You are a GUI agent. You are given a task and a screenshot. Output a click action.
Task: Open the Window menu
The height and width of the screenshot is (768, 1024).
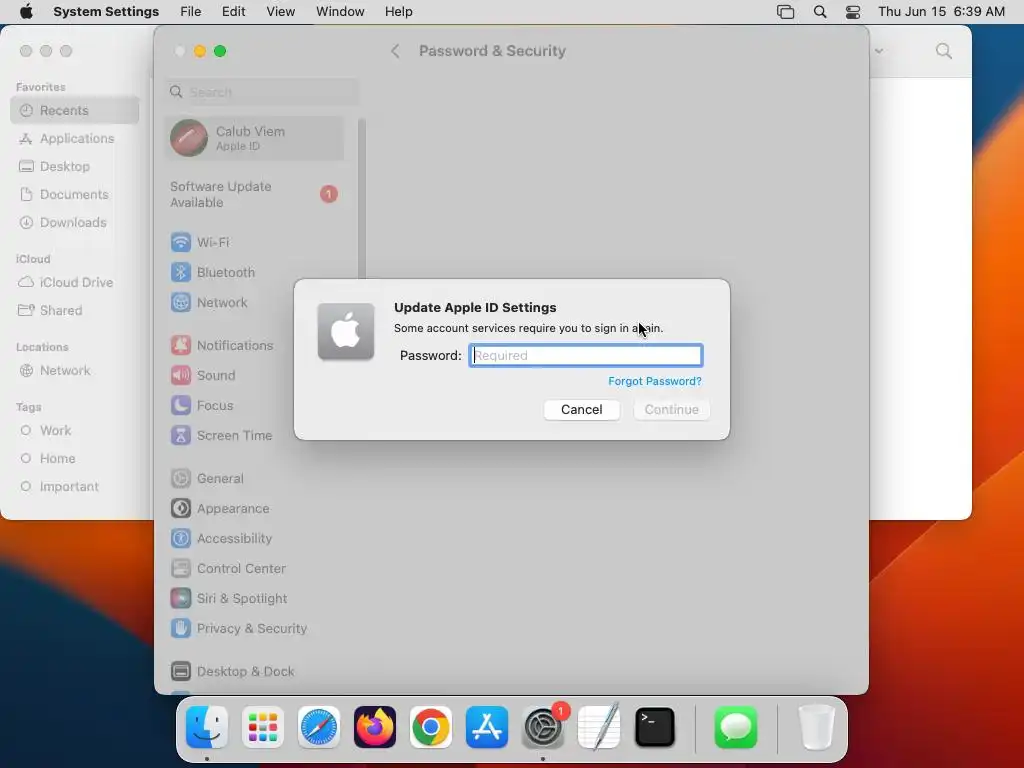[340, 12]
